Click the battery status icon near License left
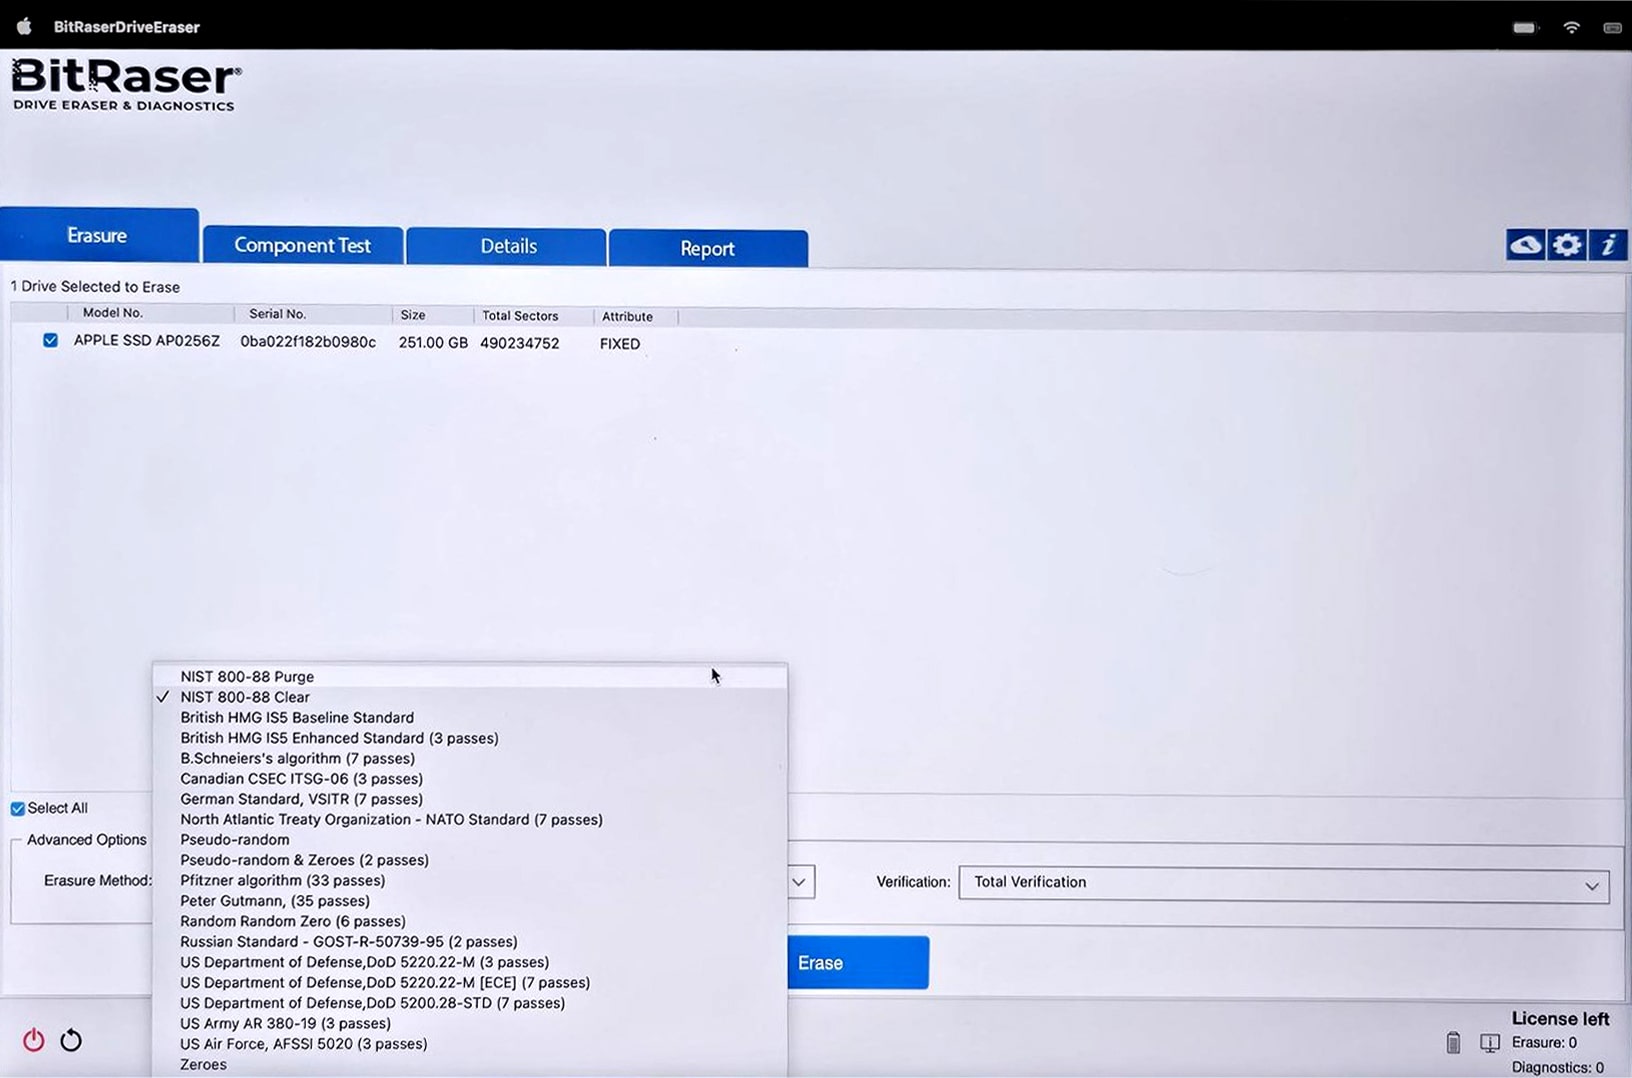Screen dimensions: 1632x1078 coord(1453,1043)
